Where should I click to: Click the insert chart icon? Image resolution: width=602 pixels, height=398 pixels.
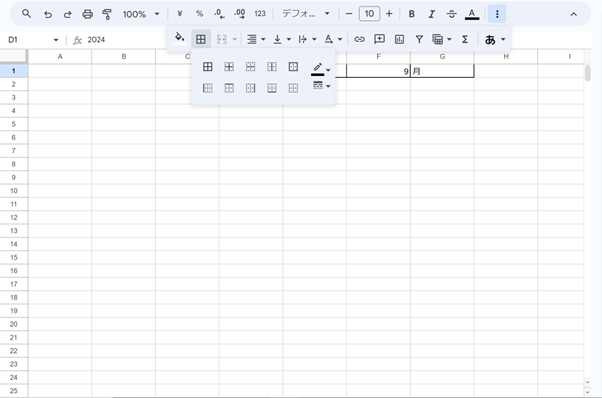[x=399, y=39]
